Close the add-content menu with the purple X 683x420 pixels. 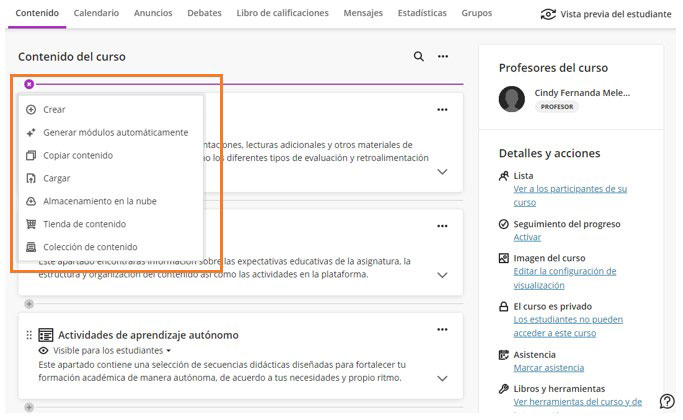(29, 84)
